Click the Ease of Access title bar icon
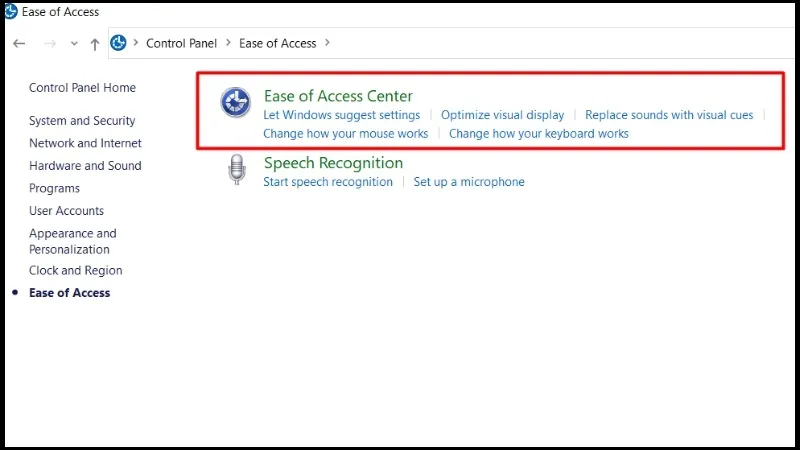This screenshot has width=800, height=450. coord(9,12)
